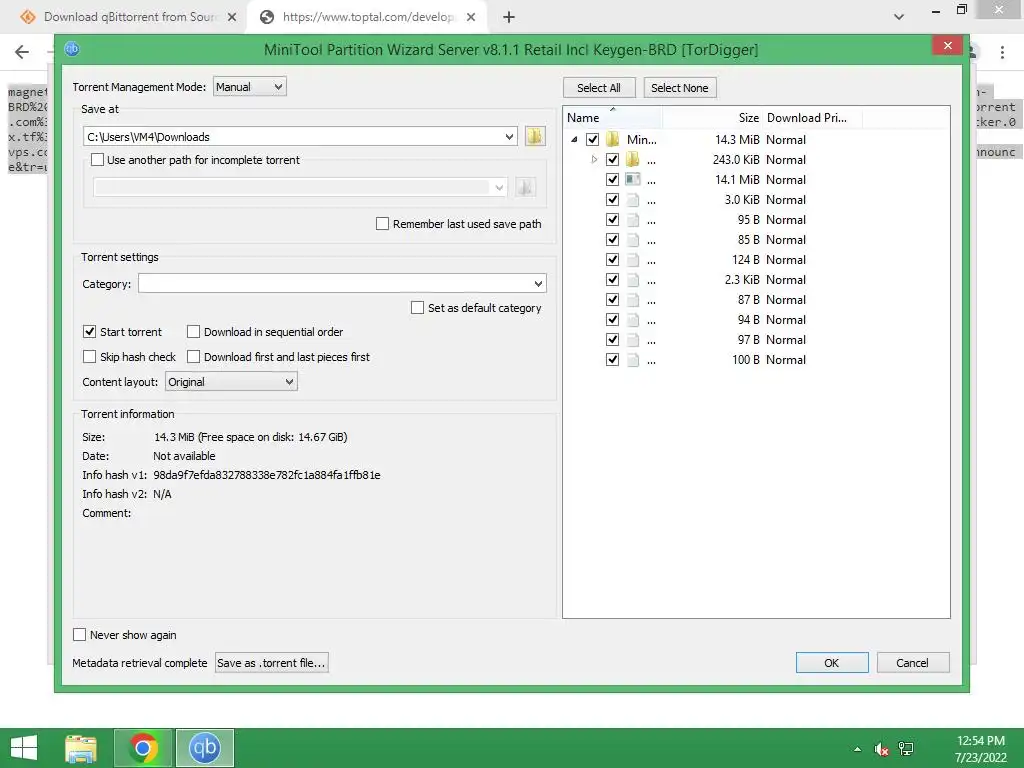The width and height of the screenshot is (1024, 768).
Task: Enable Skip hash check
Action: tap(89, 357)
